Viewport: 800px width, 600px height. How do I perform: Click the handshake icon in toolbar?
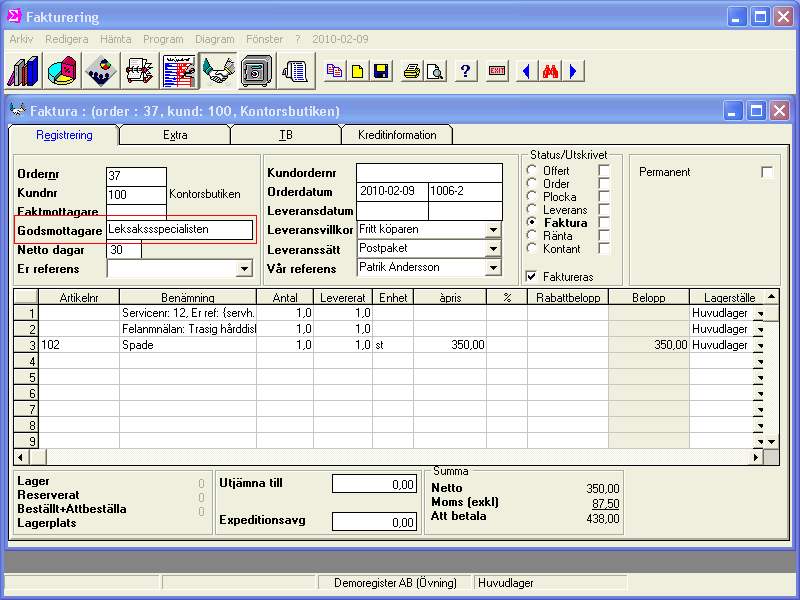click(217, 72)
